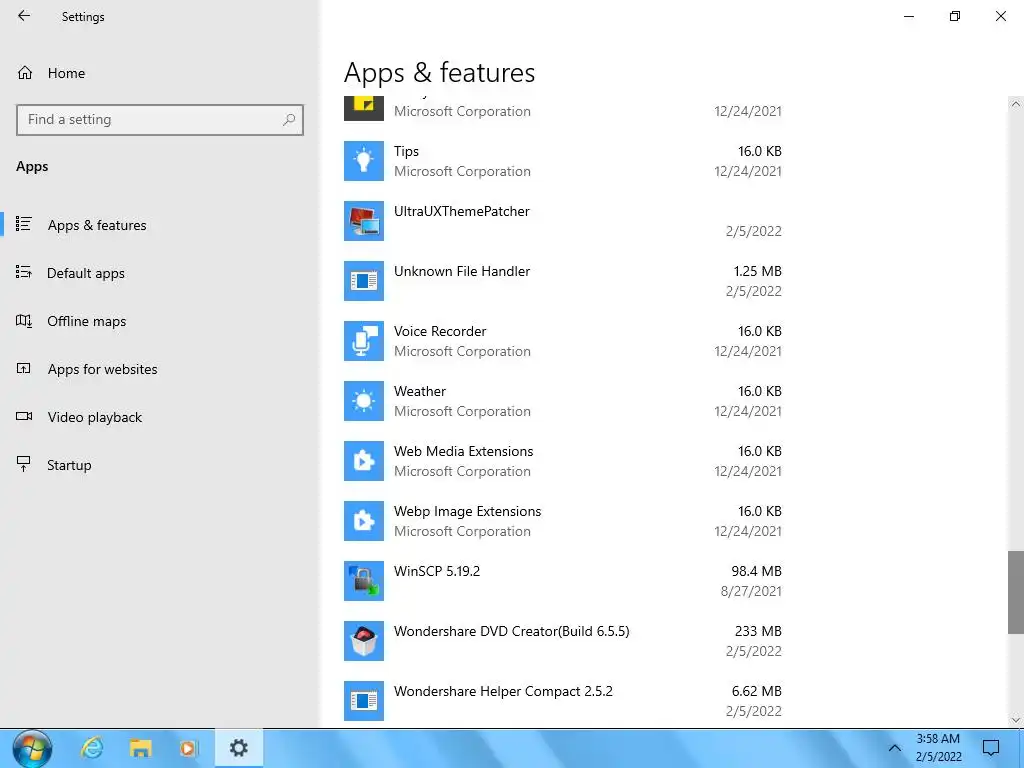Select the Webp Image Extensions entry

(x=563, y=521)
